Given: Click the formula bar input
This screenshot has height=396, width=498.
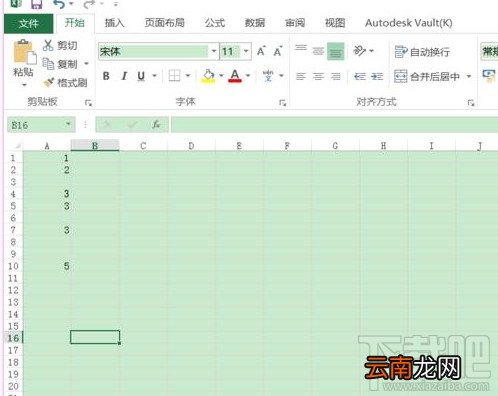Looking at the screenshot, I should click(x=334, y=124).
